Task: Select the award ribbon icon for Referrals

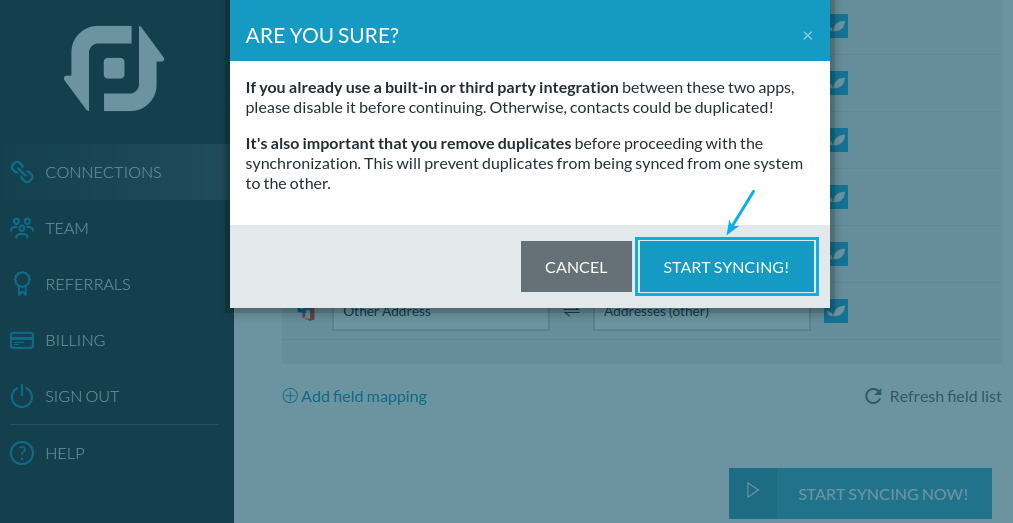Action: click(x=22, y=284)
